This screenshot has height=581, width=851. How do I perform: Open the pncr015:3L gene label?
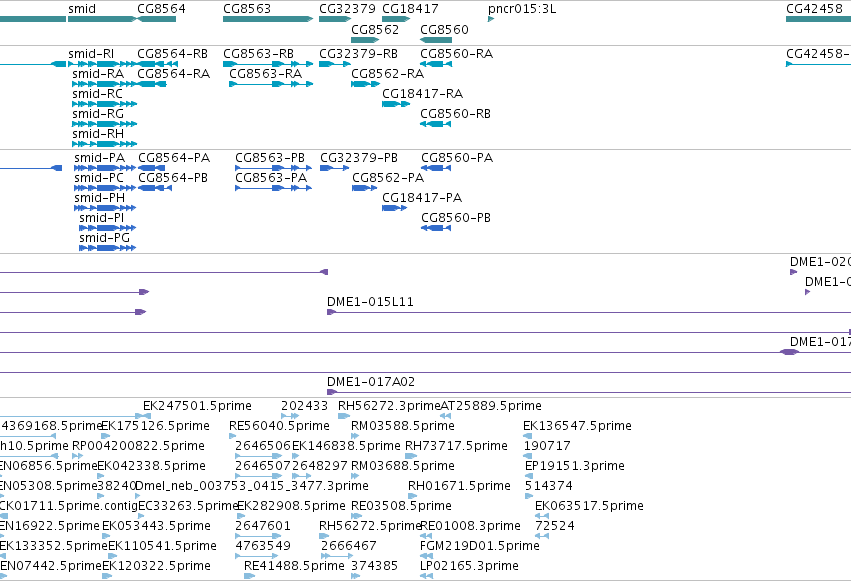[522, 9]
